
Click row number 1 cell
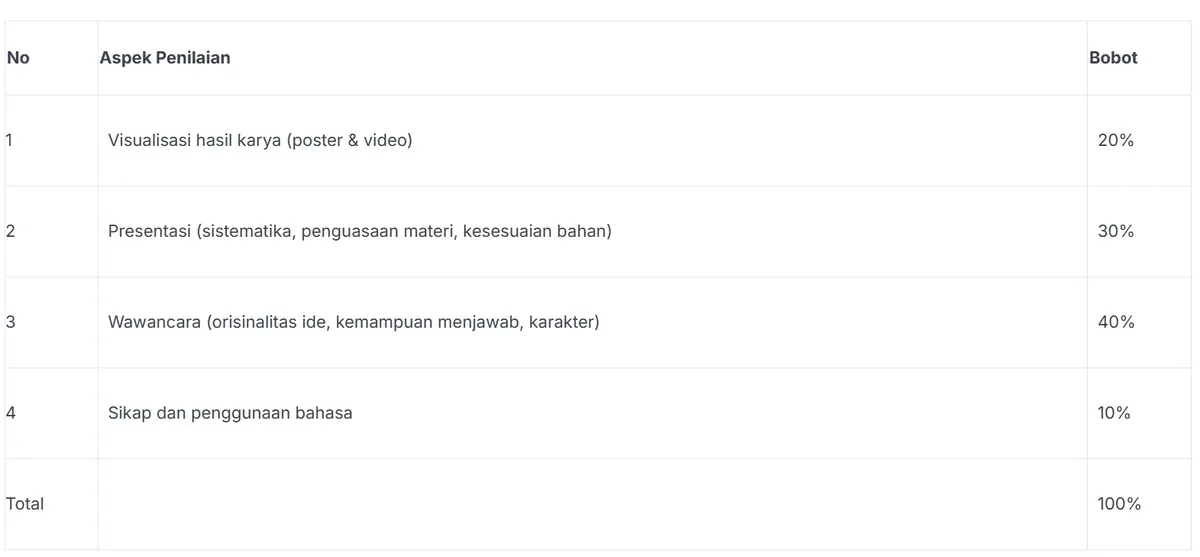coord(10,140)
